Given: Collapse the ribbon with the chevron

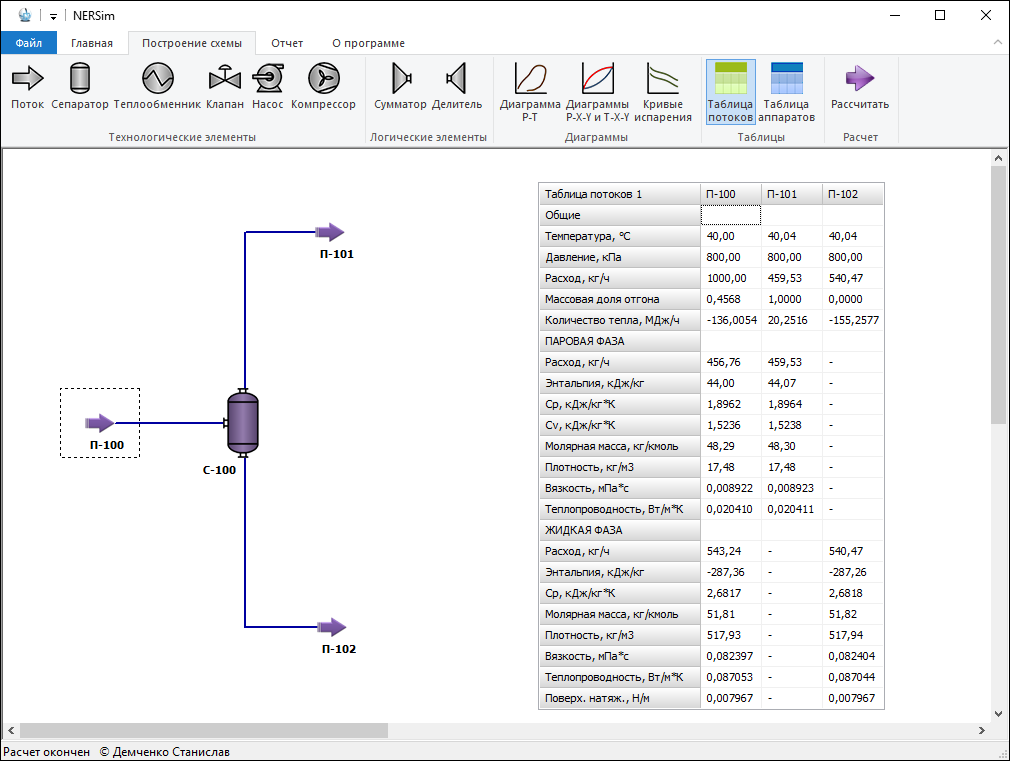Looking at the screenshot, I should 997,43.
